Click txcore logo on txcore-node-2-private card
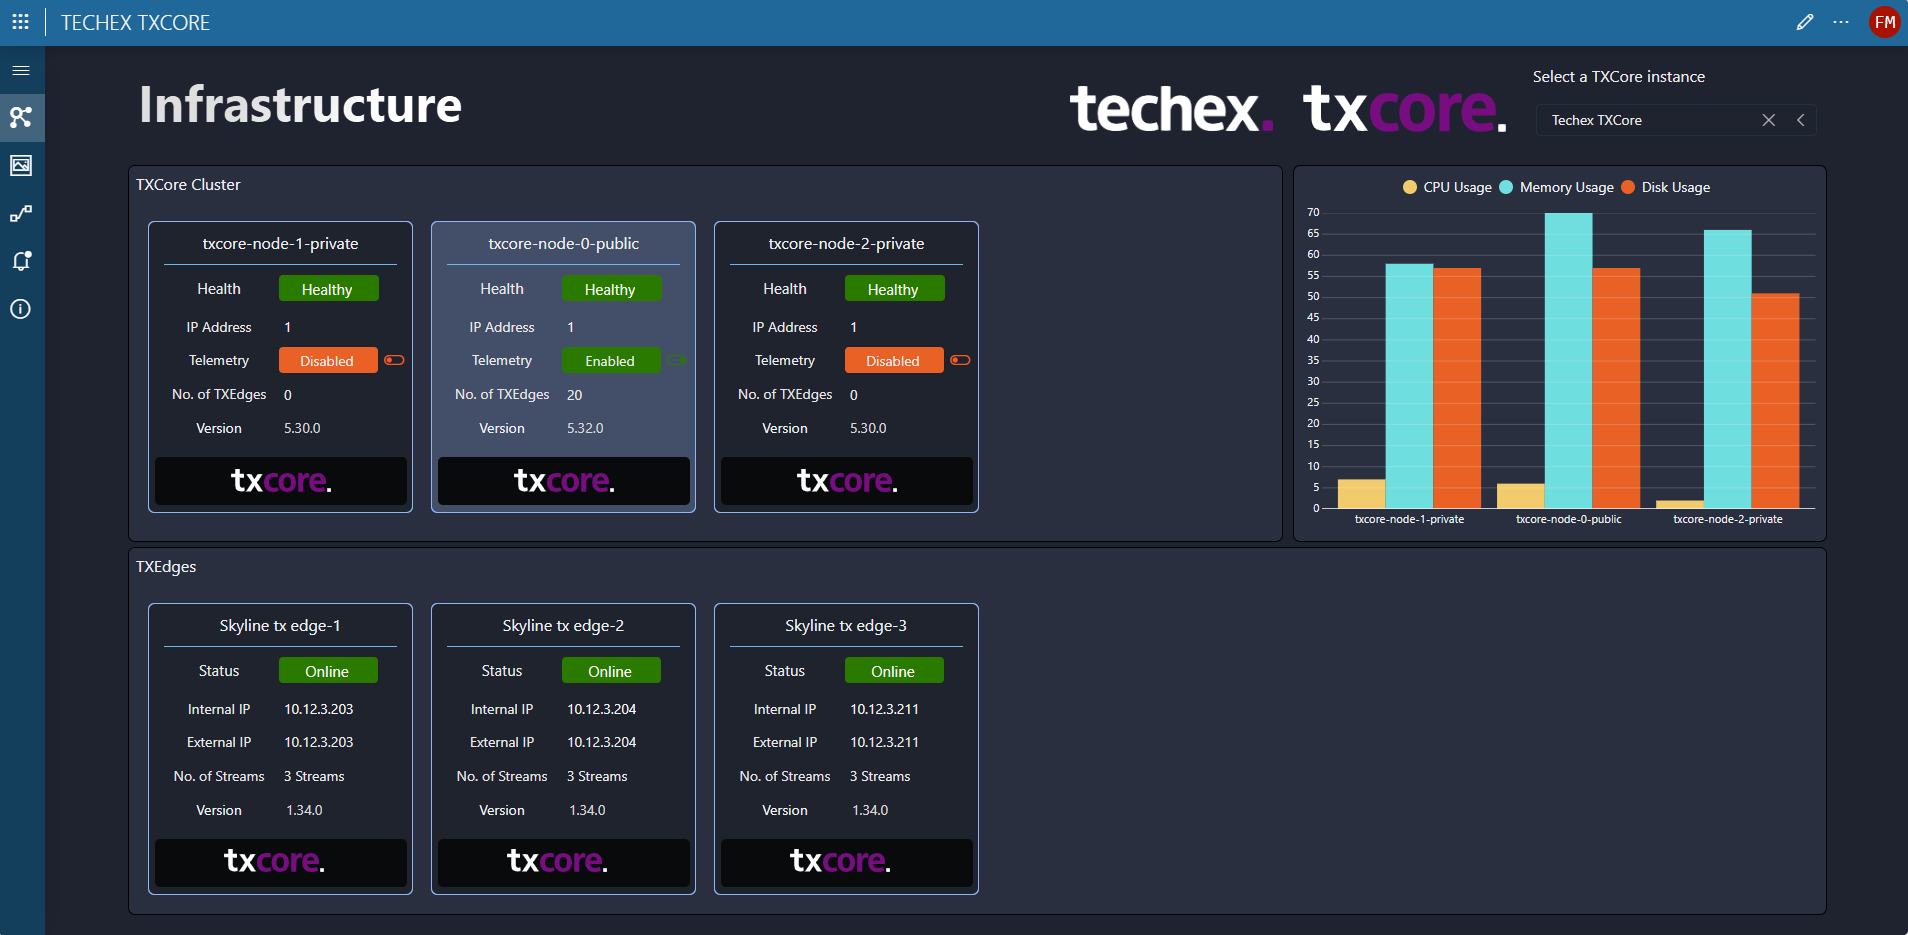 point(847,481)
